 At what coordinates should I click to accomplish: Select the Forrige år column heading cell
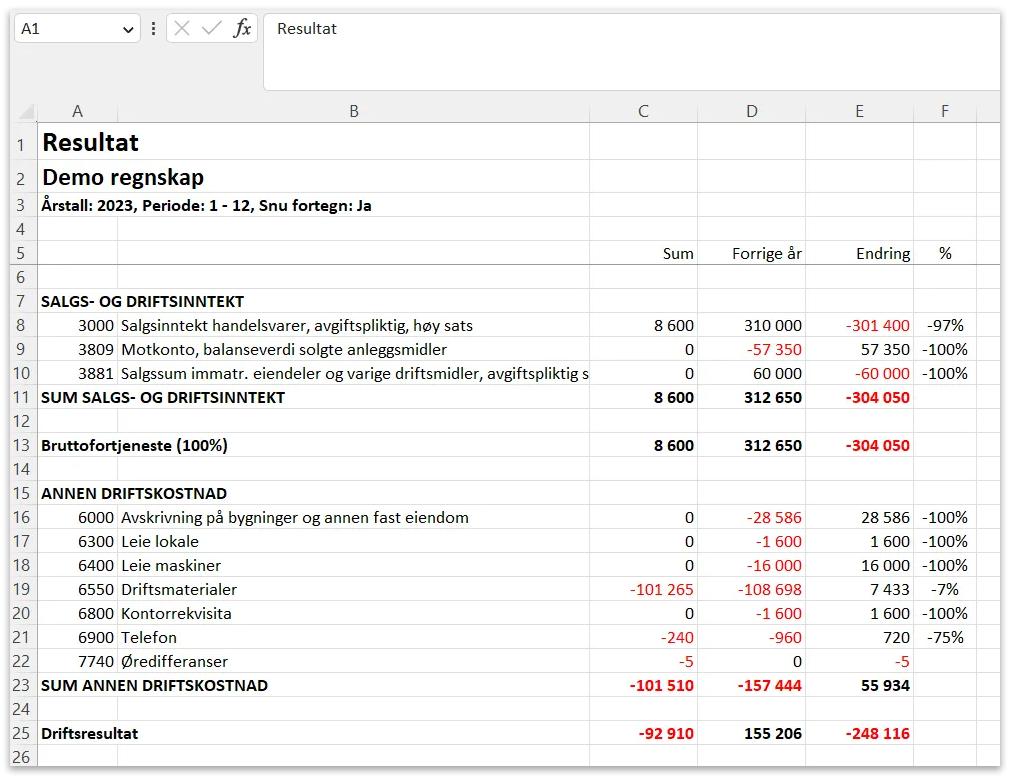[x=766, y=253]
